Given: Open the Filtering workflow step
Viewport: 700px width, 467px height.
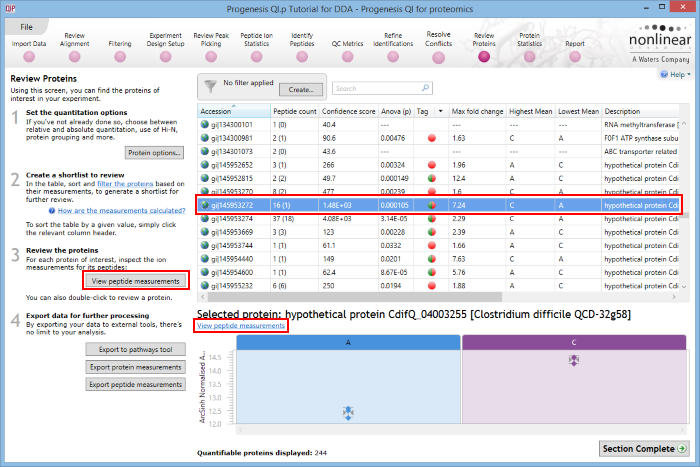Looking at the screenshot, I should coord(120,57).
